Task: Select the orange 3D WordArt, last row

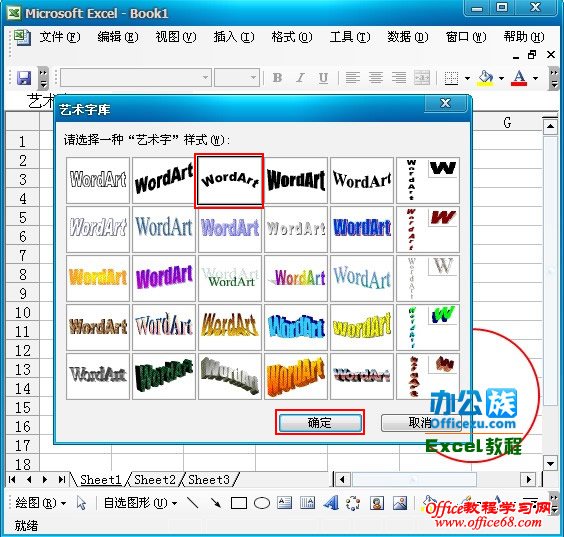Action: 296,376
